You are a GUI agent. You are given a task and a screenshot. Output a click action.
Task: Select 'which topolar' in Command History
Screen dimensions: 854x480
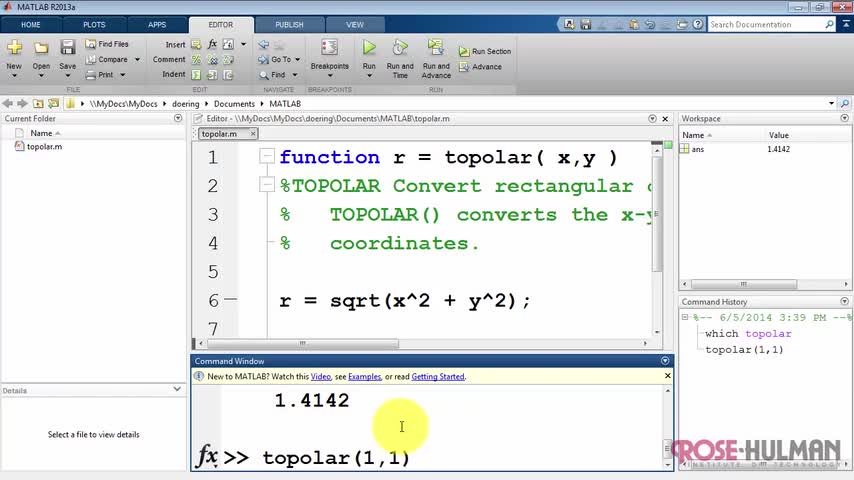[748, 333]
